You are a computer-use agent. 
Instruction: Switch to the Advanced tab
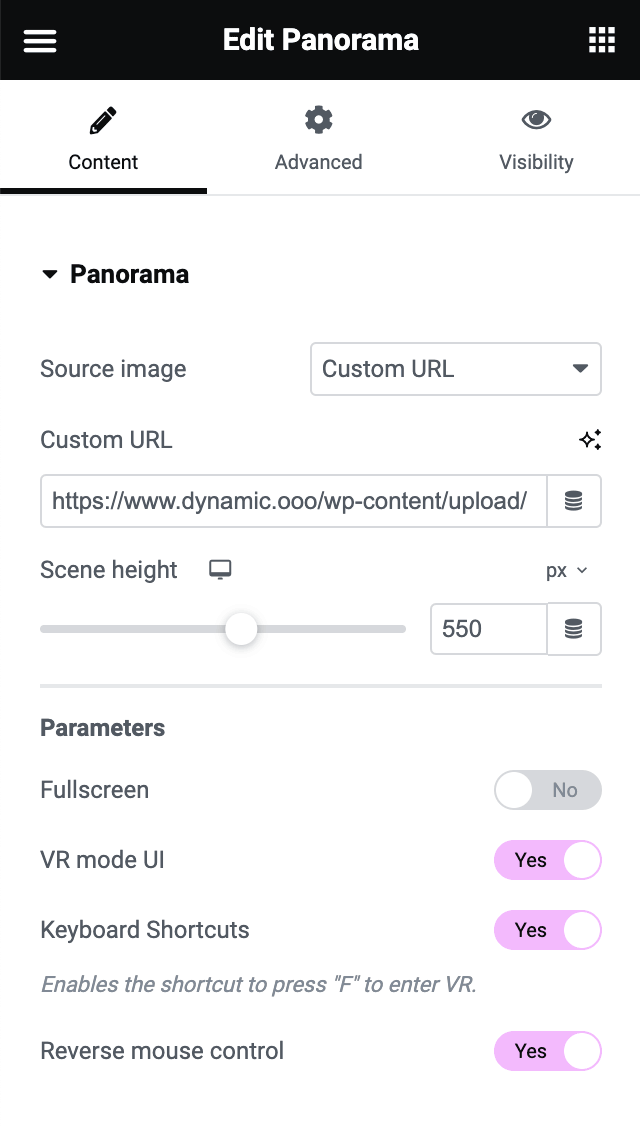point(318,138)
